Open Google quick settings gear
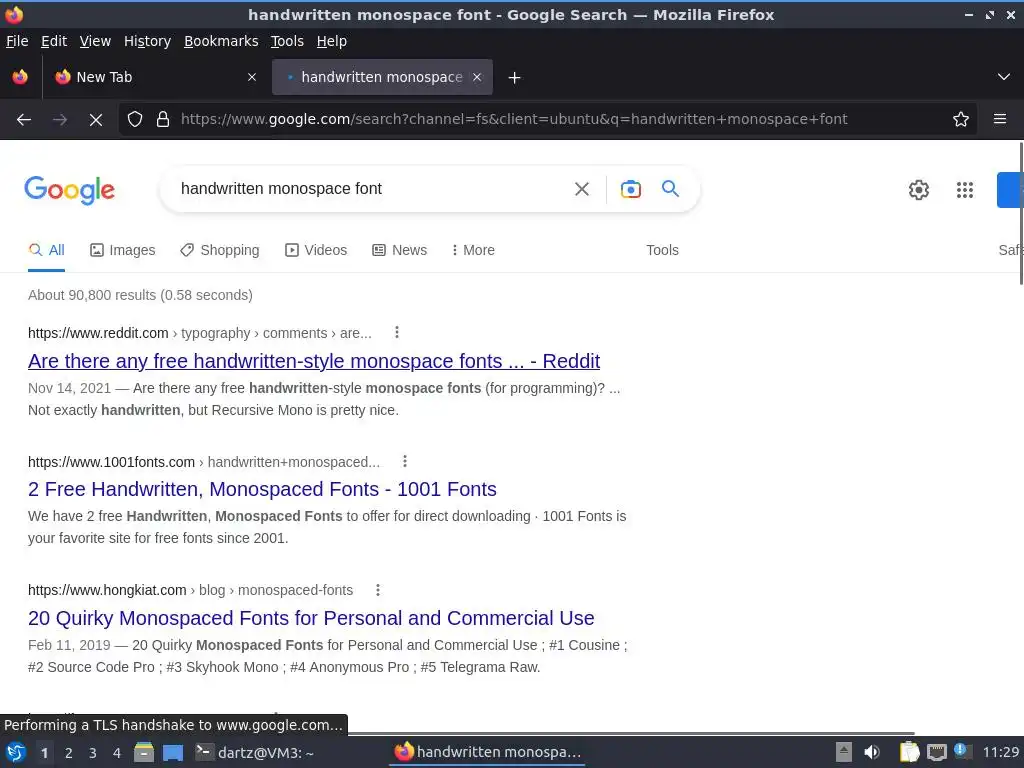 tap(918, 190)
